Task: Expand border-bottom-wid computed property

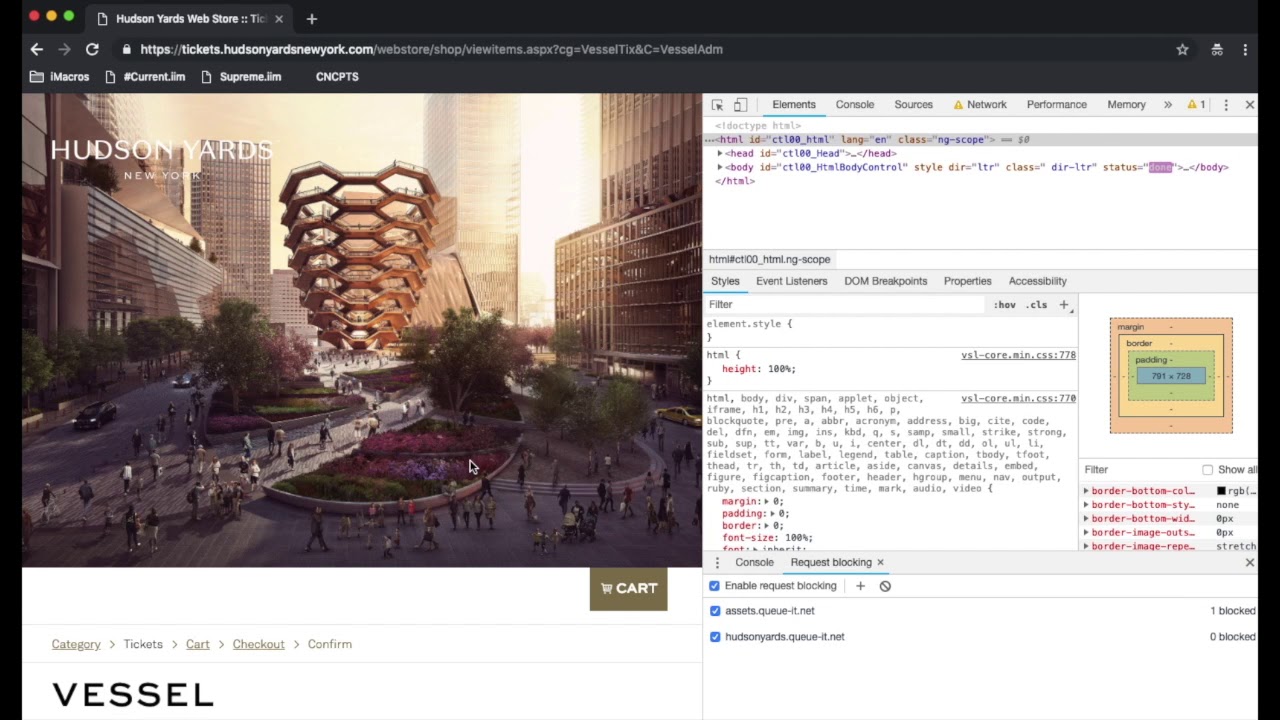Action: pos(1086,519)
